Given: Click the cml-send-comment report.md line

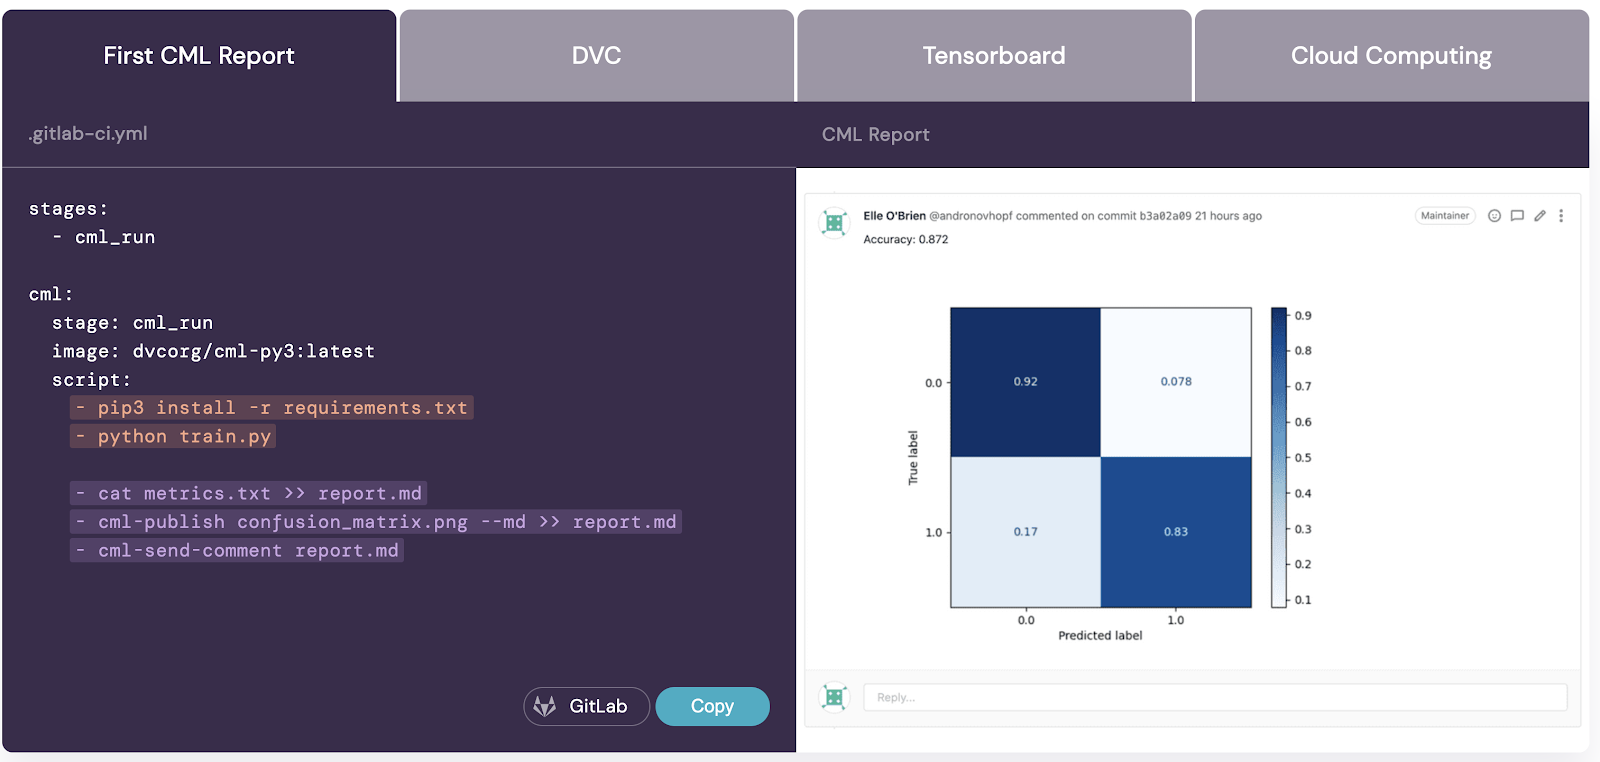Looking at the screenshot, I should coord(237,550).
